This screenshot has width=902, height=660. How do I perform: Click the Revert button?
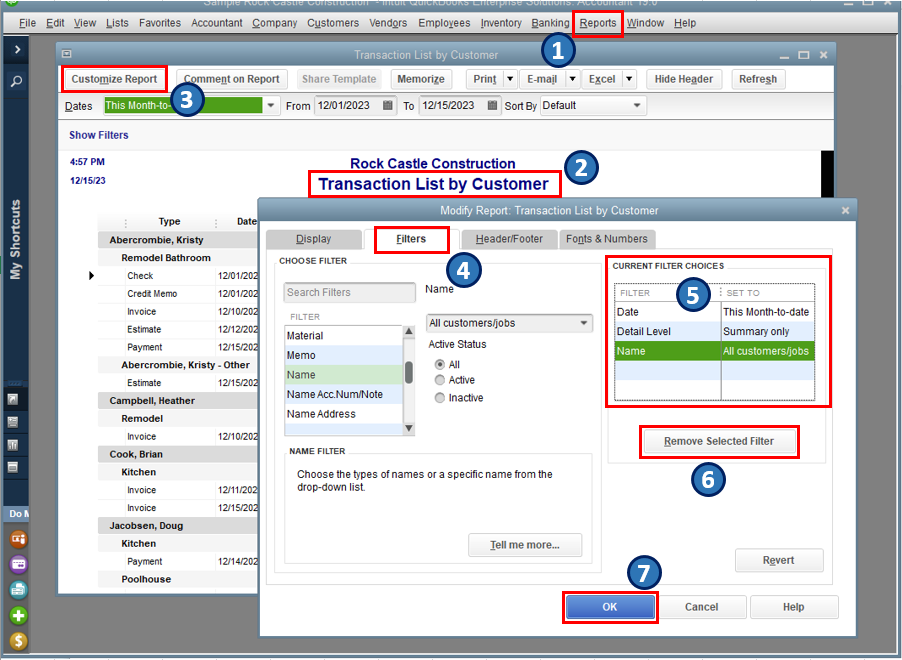[778, 560]
